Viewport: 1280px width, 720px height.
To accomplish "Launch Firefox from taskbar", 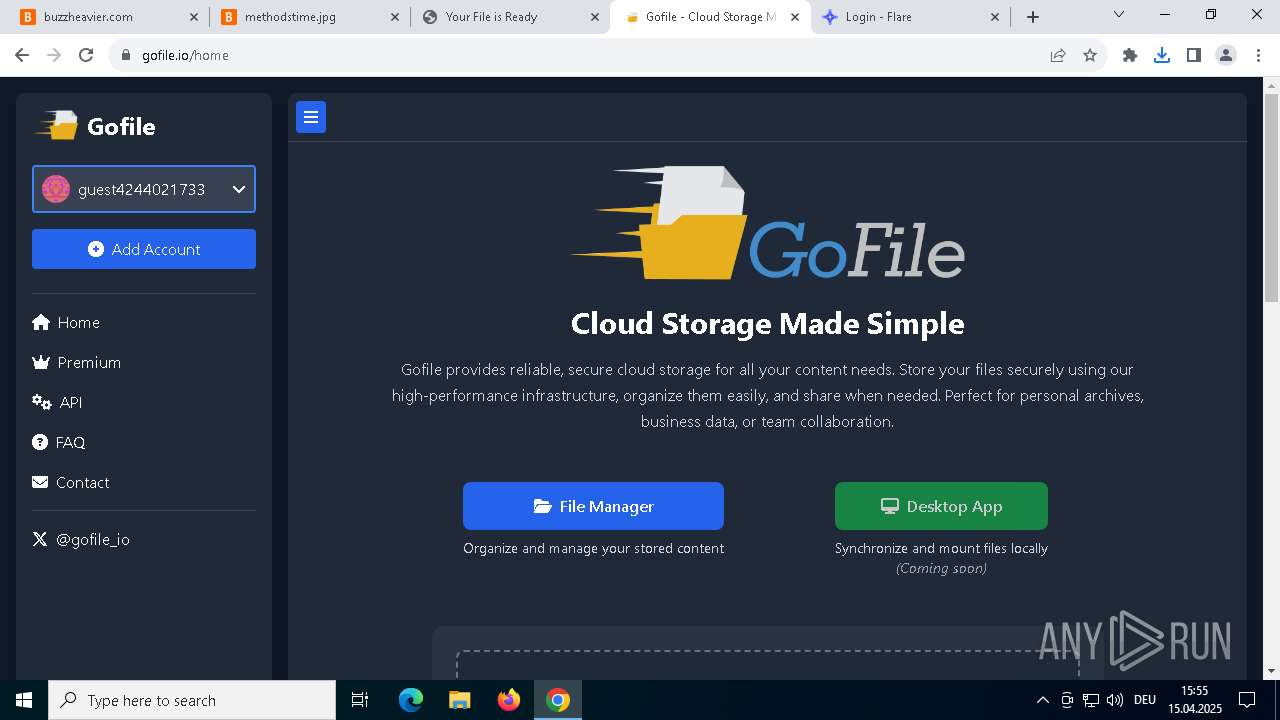I will click(x=509, y=700).
